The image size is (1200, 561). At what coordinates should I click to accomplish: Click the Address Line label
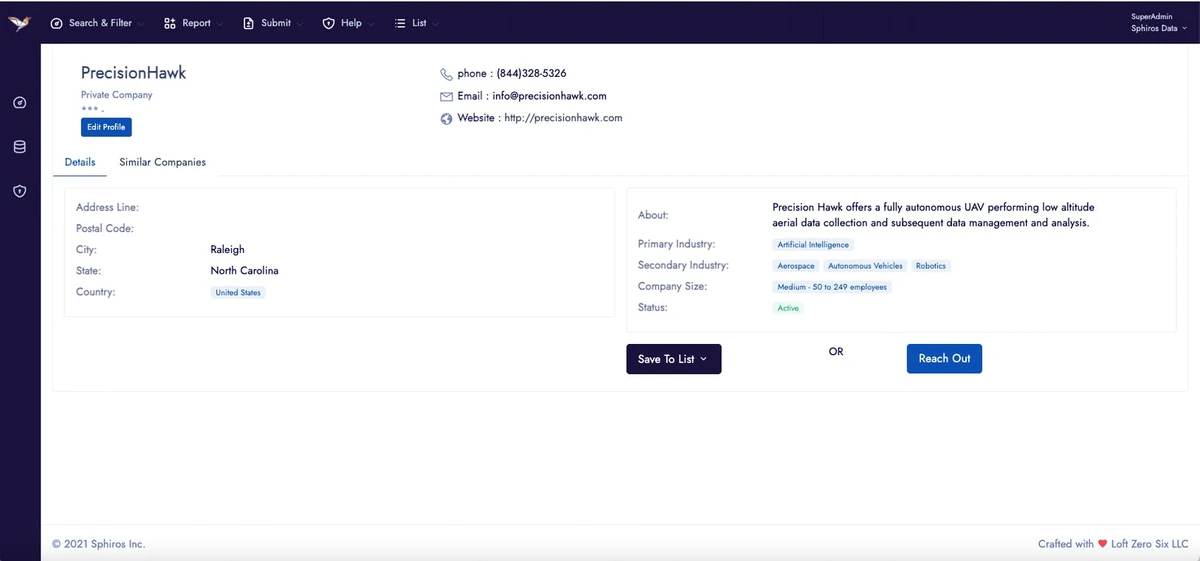[x=107, y=207]
